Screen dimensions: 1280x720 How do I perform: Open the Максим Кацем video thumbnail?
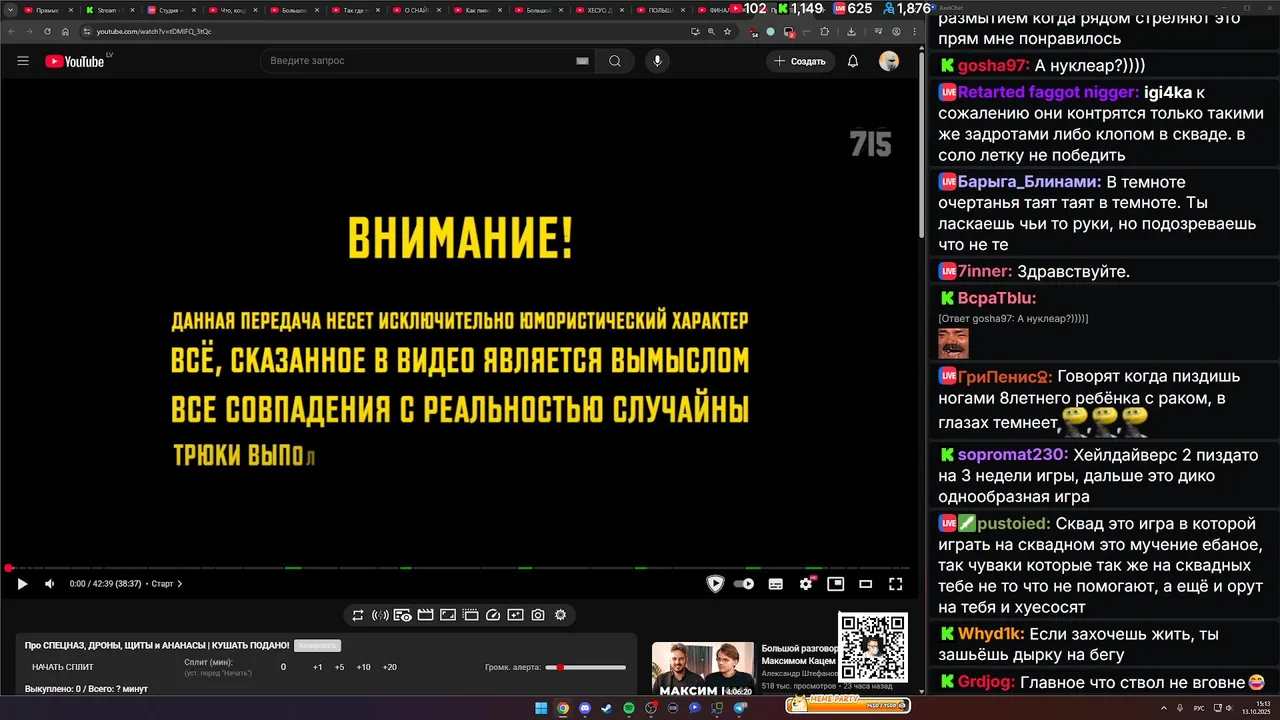(x=703, y=668)
